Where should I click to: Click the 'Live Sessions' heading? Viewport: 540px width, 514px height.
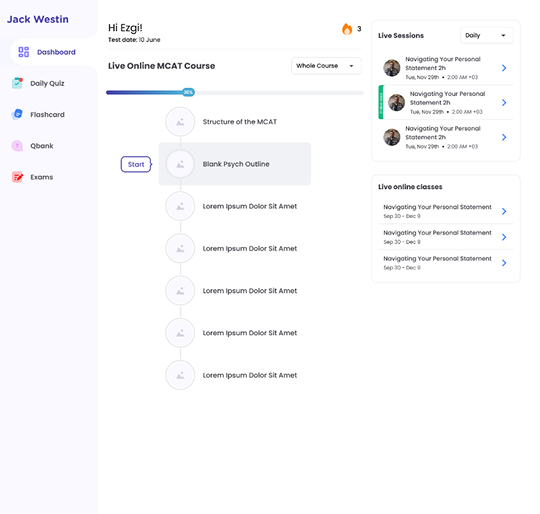pyautogui.click(x=401, y=35)
